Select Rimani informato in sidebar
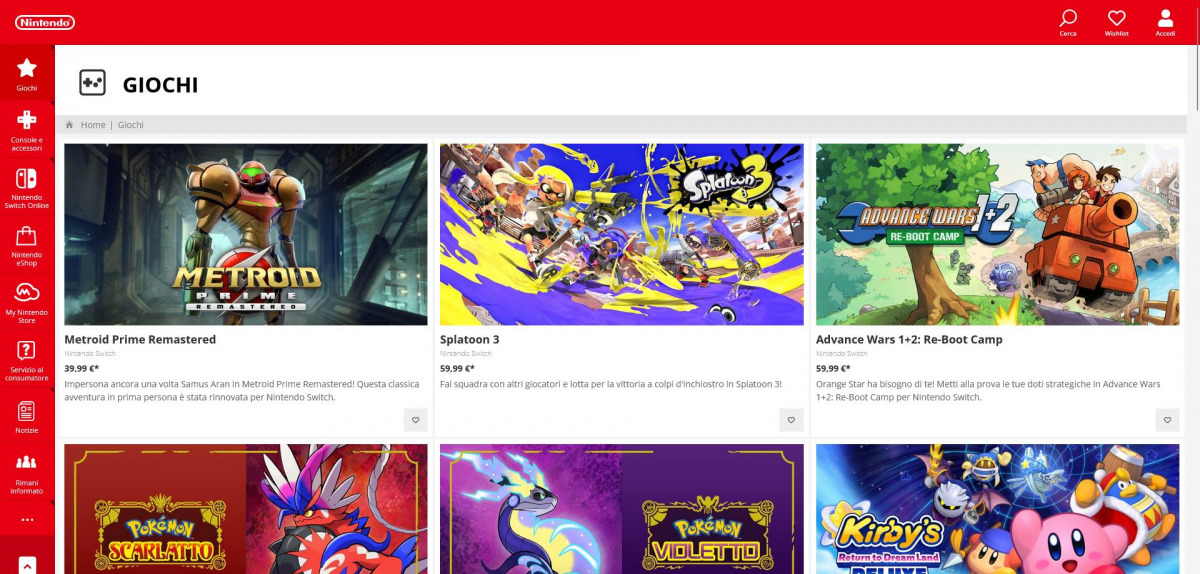The width and height of the screenshot is (1200, 574). pyautogui.click(x=27, y=472)
